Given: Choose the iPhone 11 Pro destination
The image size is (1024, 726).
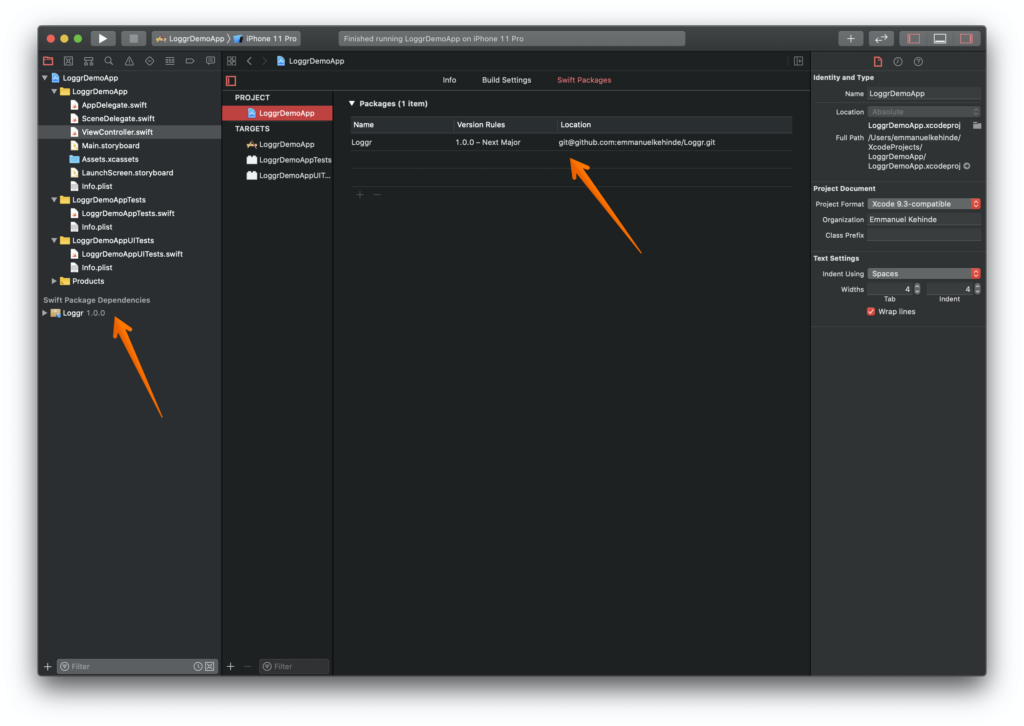Looking at the screenshot, I should click(x=266, y=39).
